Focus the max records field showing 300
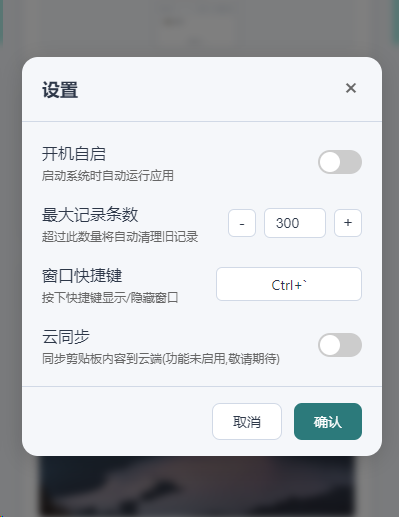Screen dimensions: 399x517 (295, 223)
